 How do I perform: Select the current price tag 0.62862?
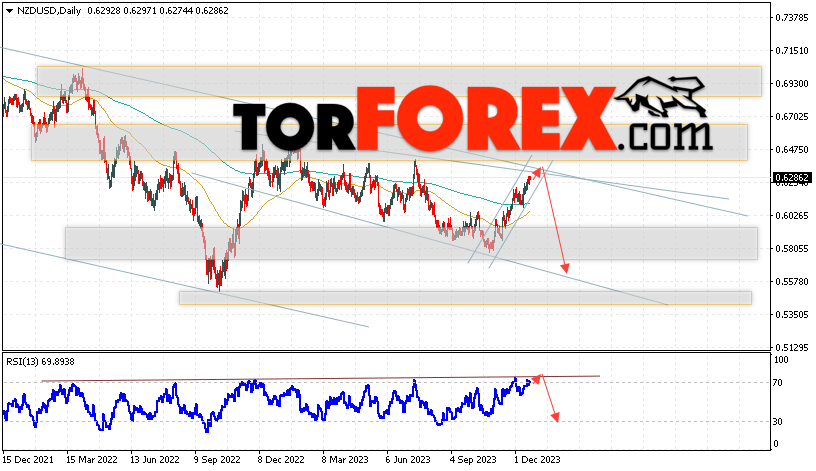click(x=792, y=178)
